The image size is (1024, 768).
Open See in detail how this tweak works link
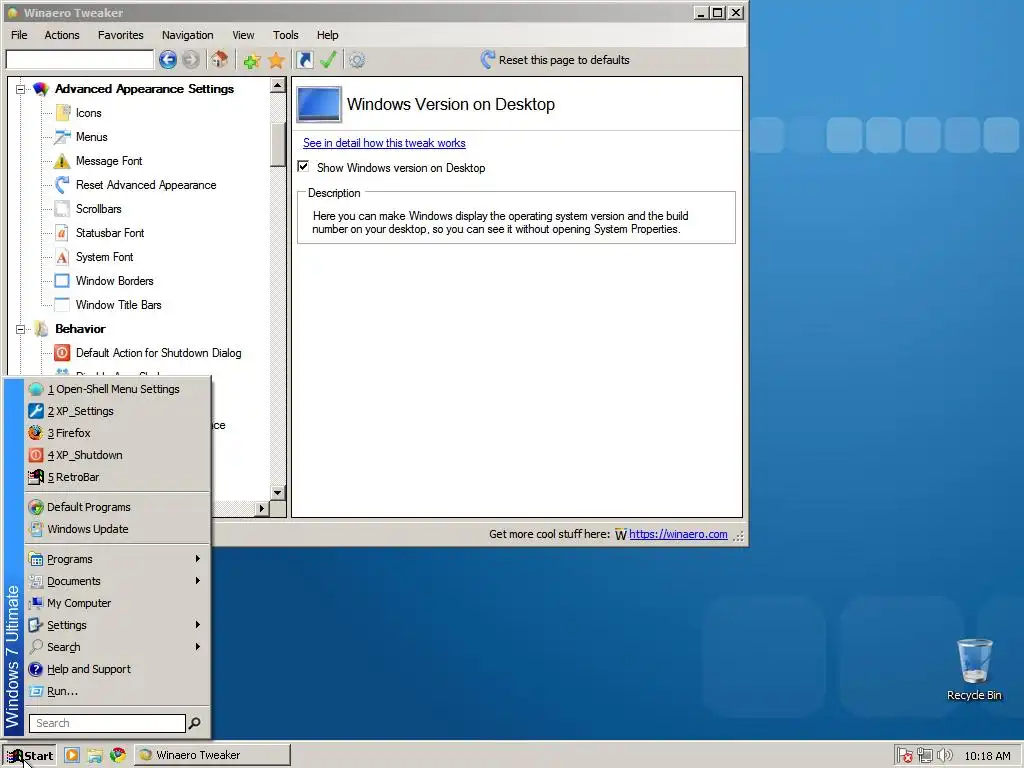(x=384, y=143)
